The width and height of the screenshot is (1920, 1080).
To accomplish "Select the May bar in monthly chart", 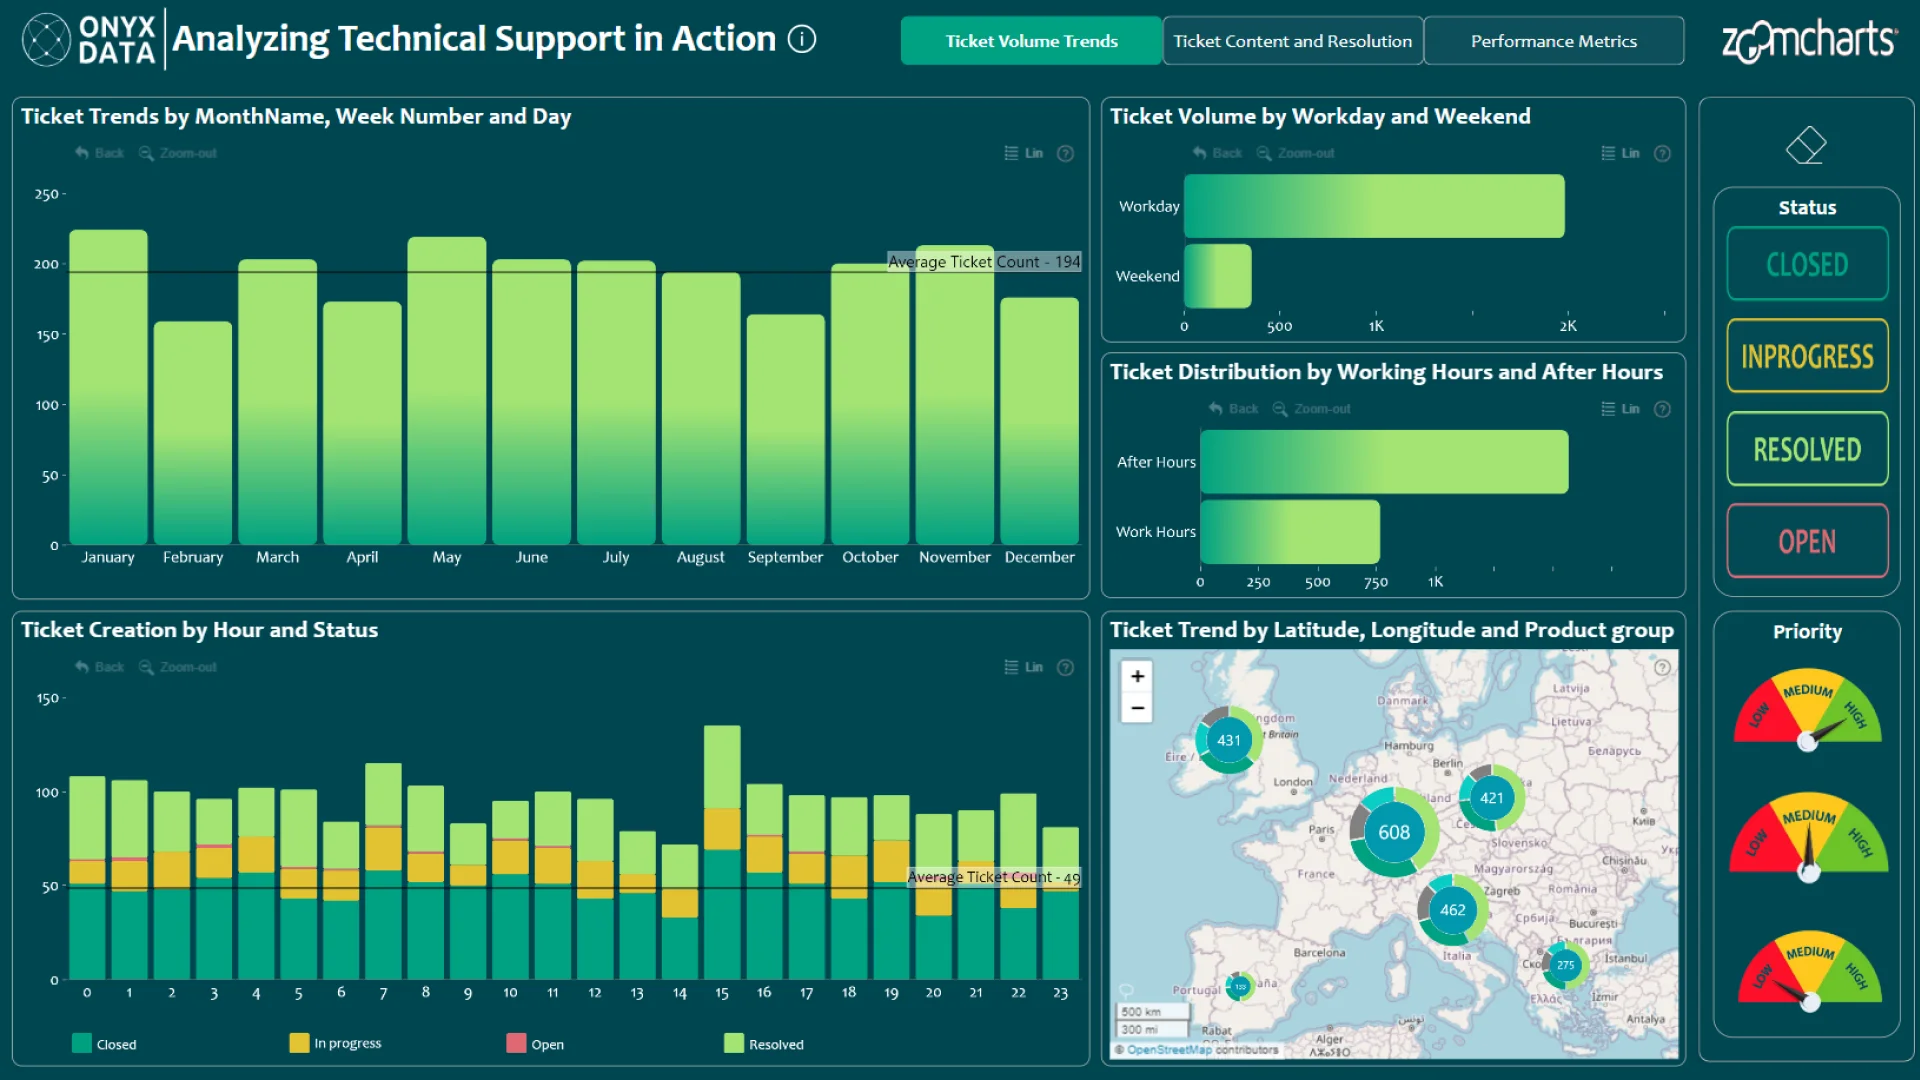I will point(447,391).
